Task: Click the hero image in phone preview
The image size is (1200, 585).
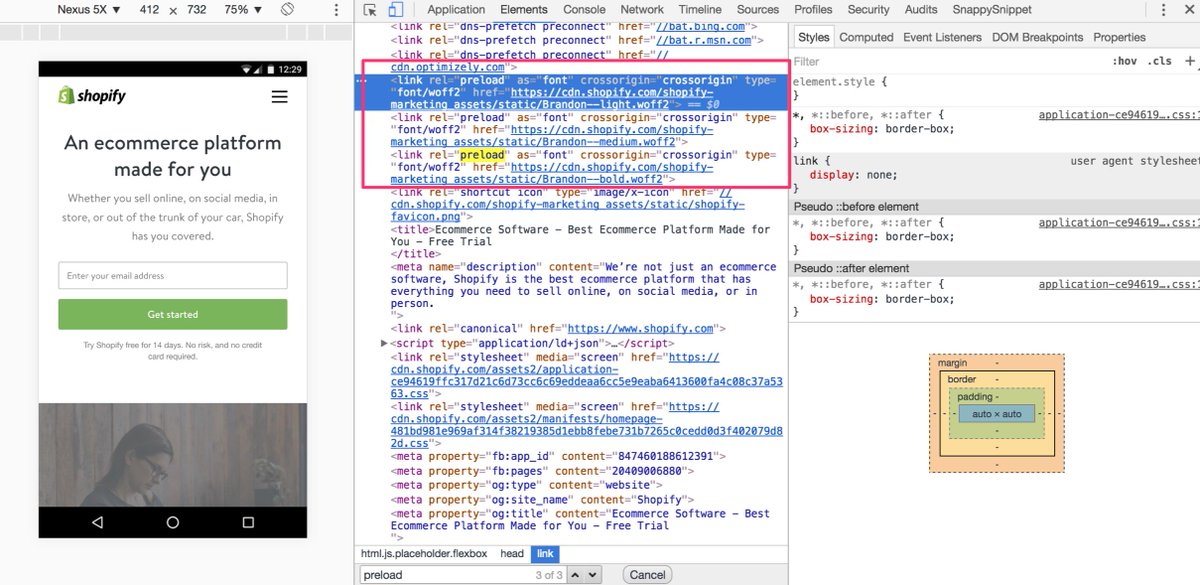Action: point(173,453)
